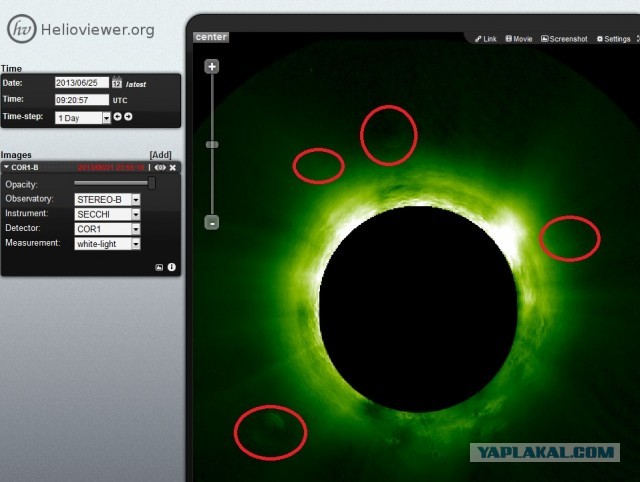Open COR1-B image header picture icon
This screenshot has width=640, height=482.
[x=159, y=267]
